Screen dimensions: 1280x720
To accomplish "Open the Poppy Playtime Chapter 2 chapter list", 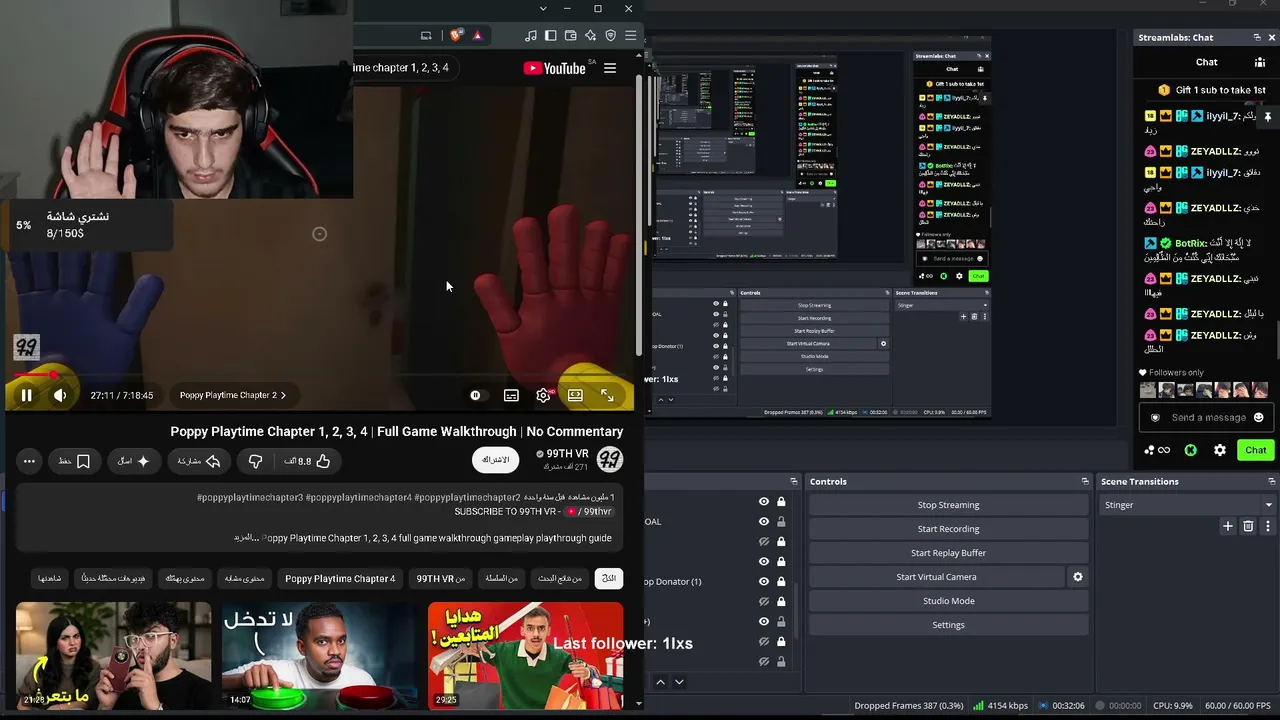I will coord(233,395).
